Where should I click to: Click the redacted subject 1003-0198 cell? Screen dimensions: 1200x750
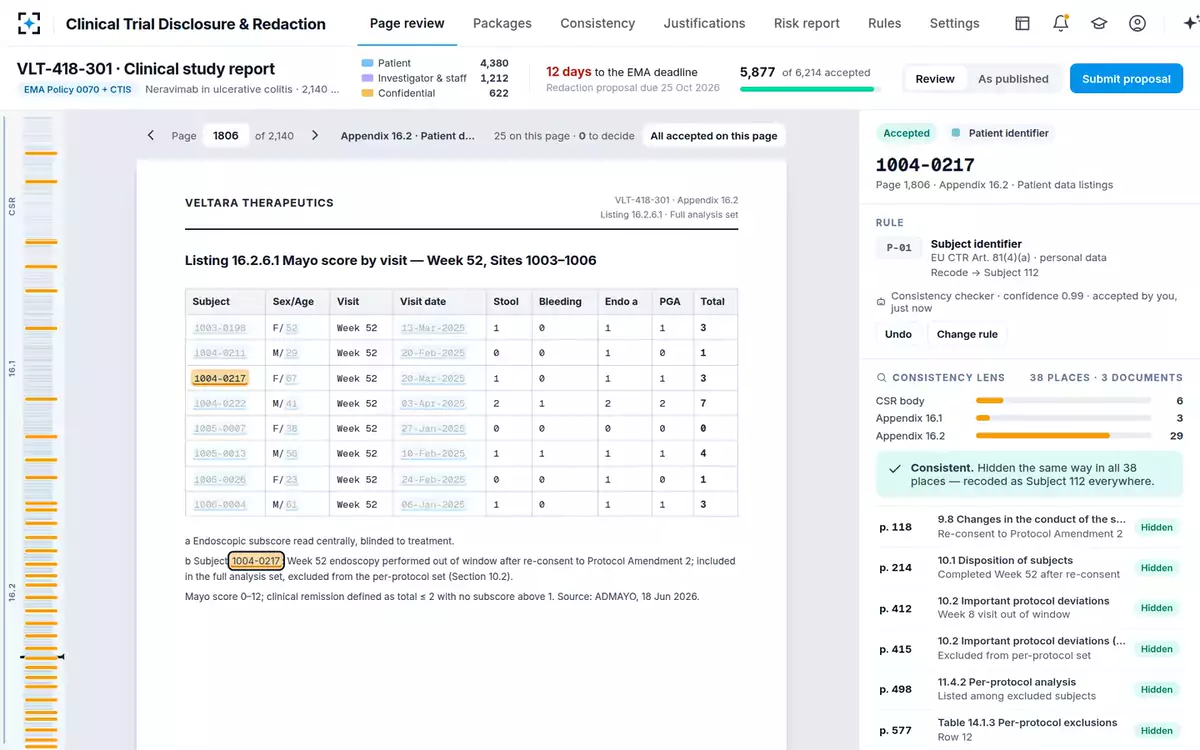click(x=220, y=328)
